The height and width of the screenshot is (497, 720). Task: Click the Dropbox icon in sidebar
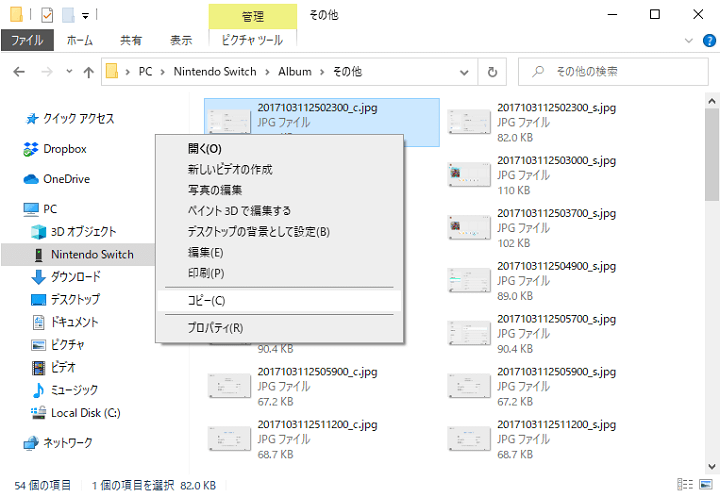point(31,149)
